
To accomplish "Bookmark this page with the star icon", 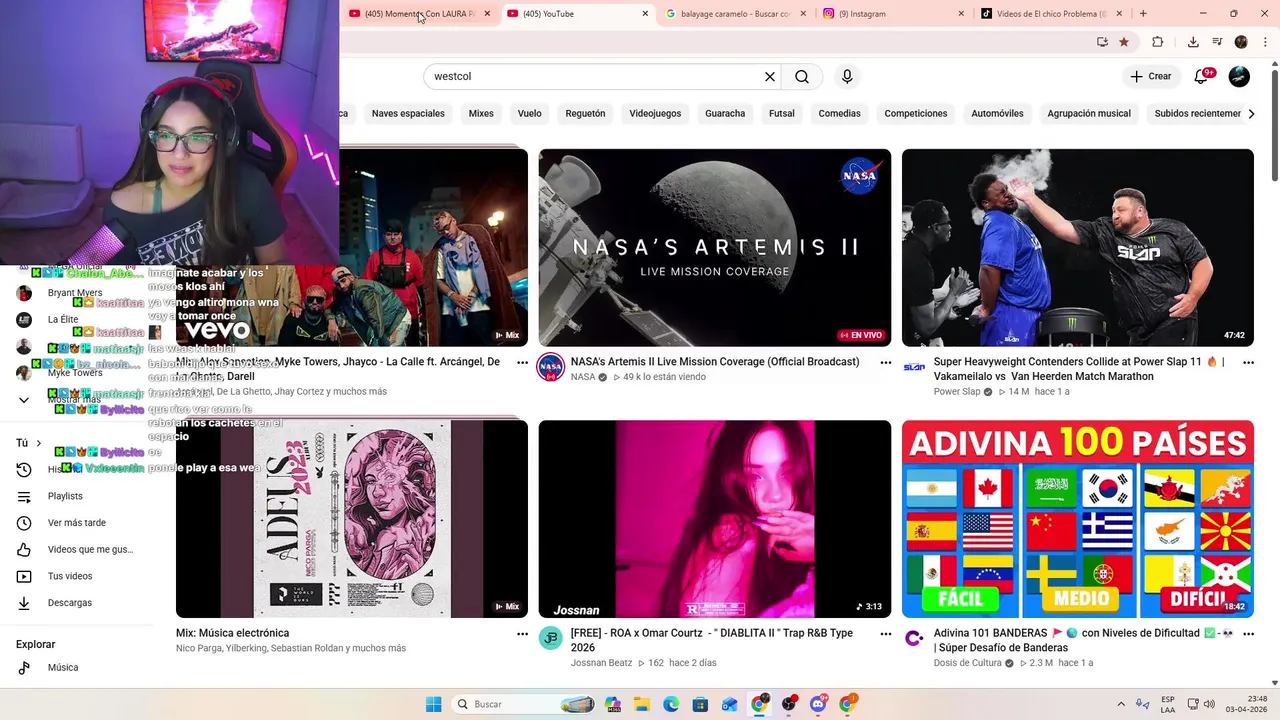I will 1124,42.
